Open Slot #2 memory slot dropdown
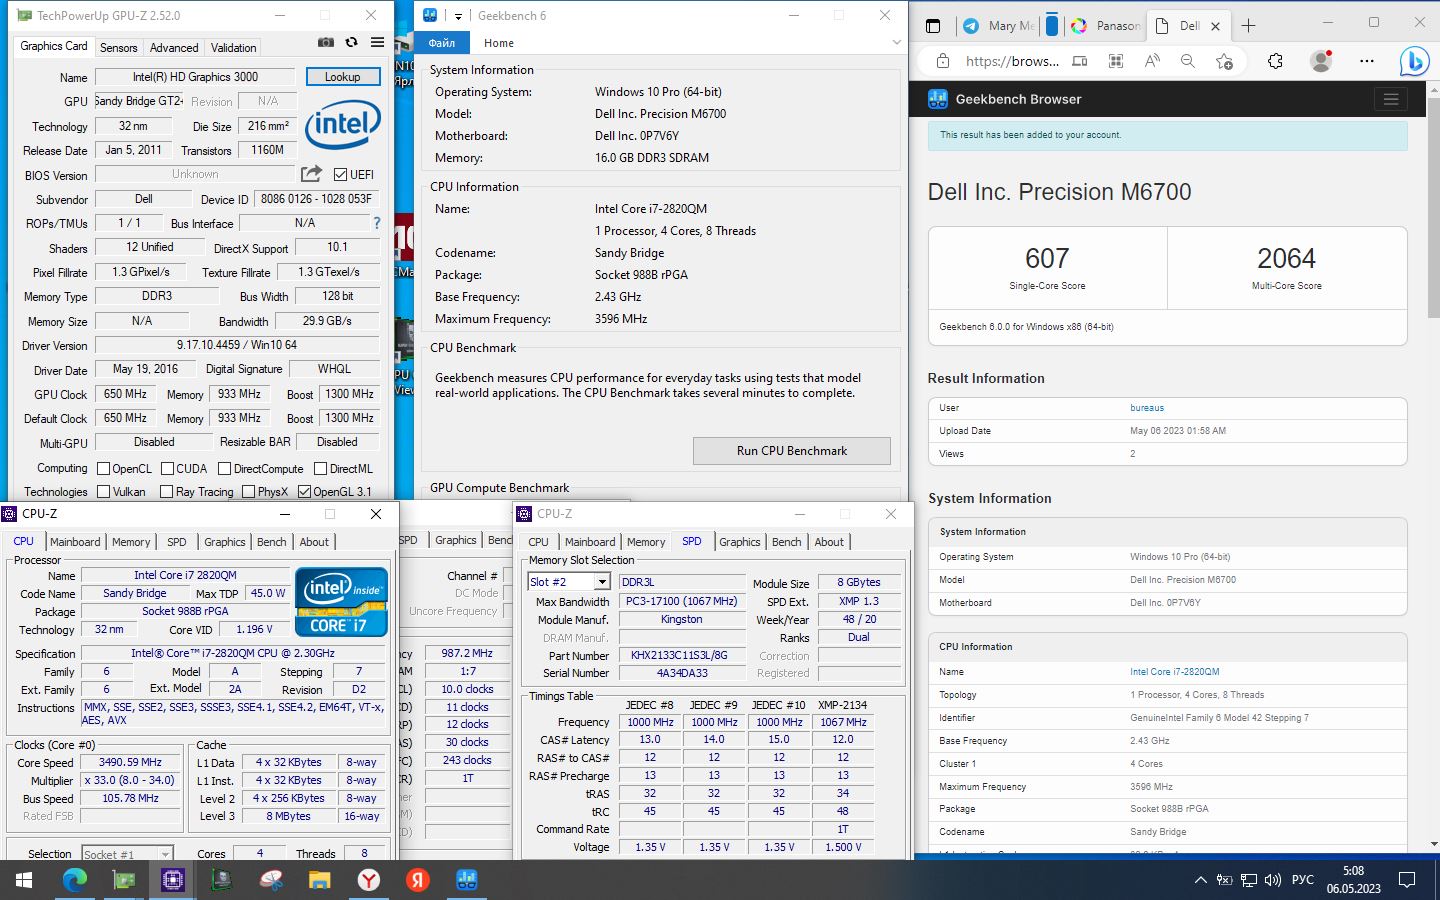This screenshot has width=1440, height=900. click(x=602, y=582)
